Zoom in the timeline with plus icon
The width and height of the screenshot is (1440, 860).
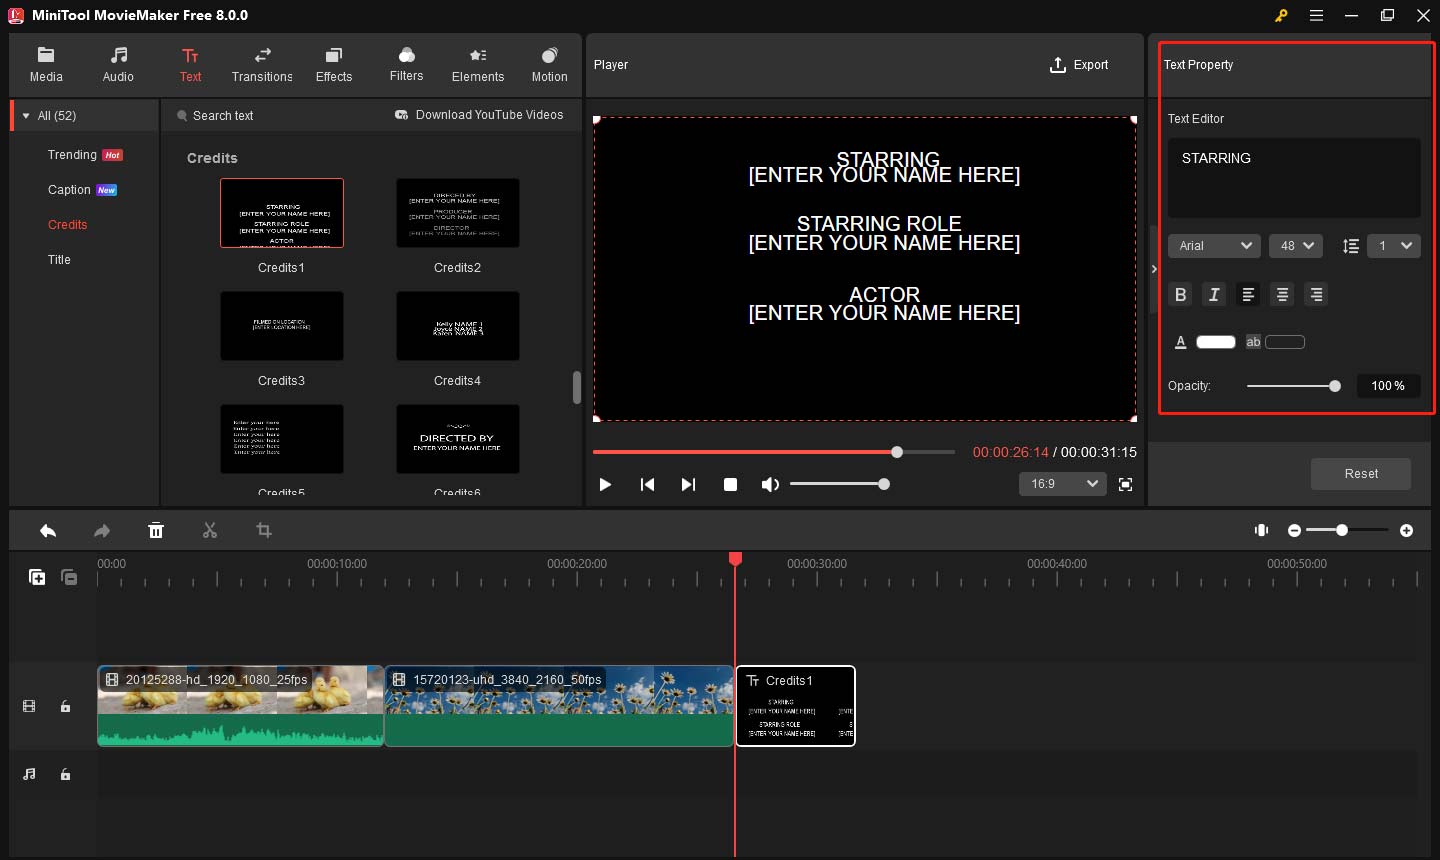pos(1406,530)
